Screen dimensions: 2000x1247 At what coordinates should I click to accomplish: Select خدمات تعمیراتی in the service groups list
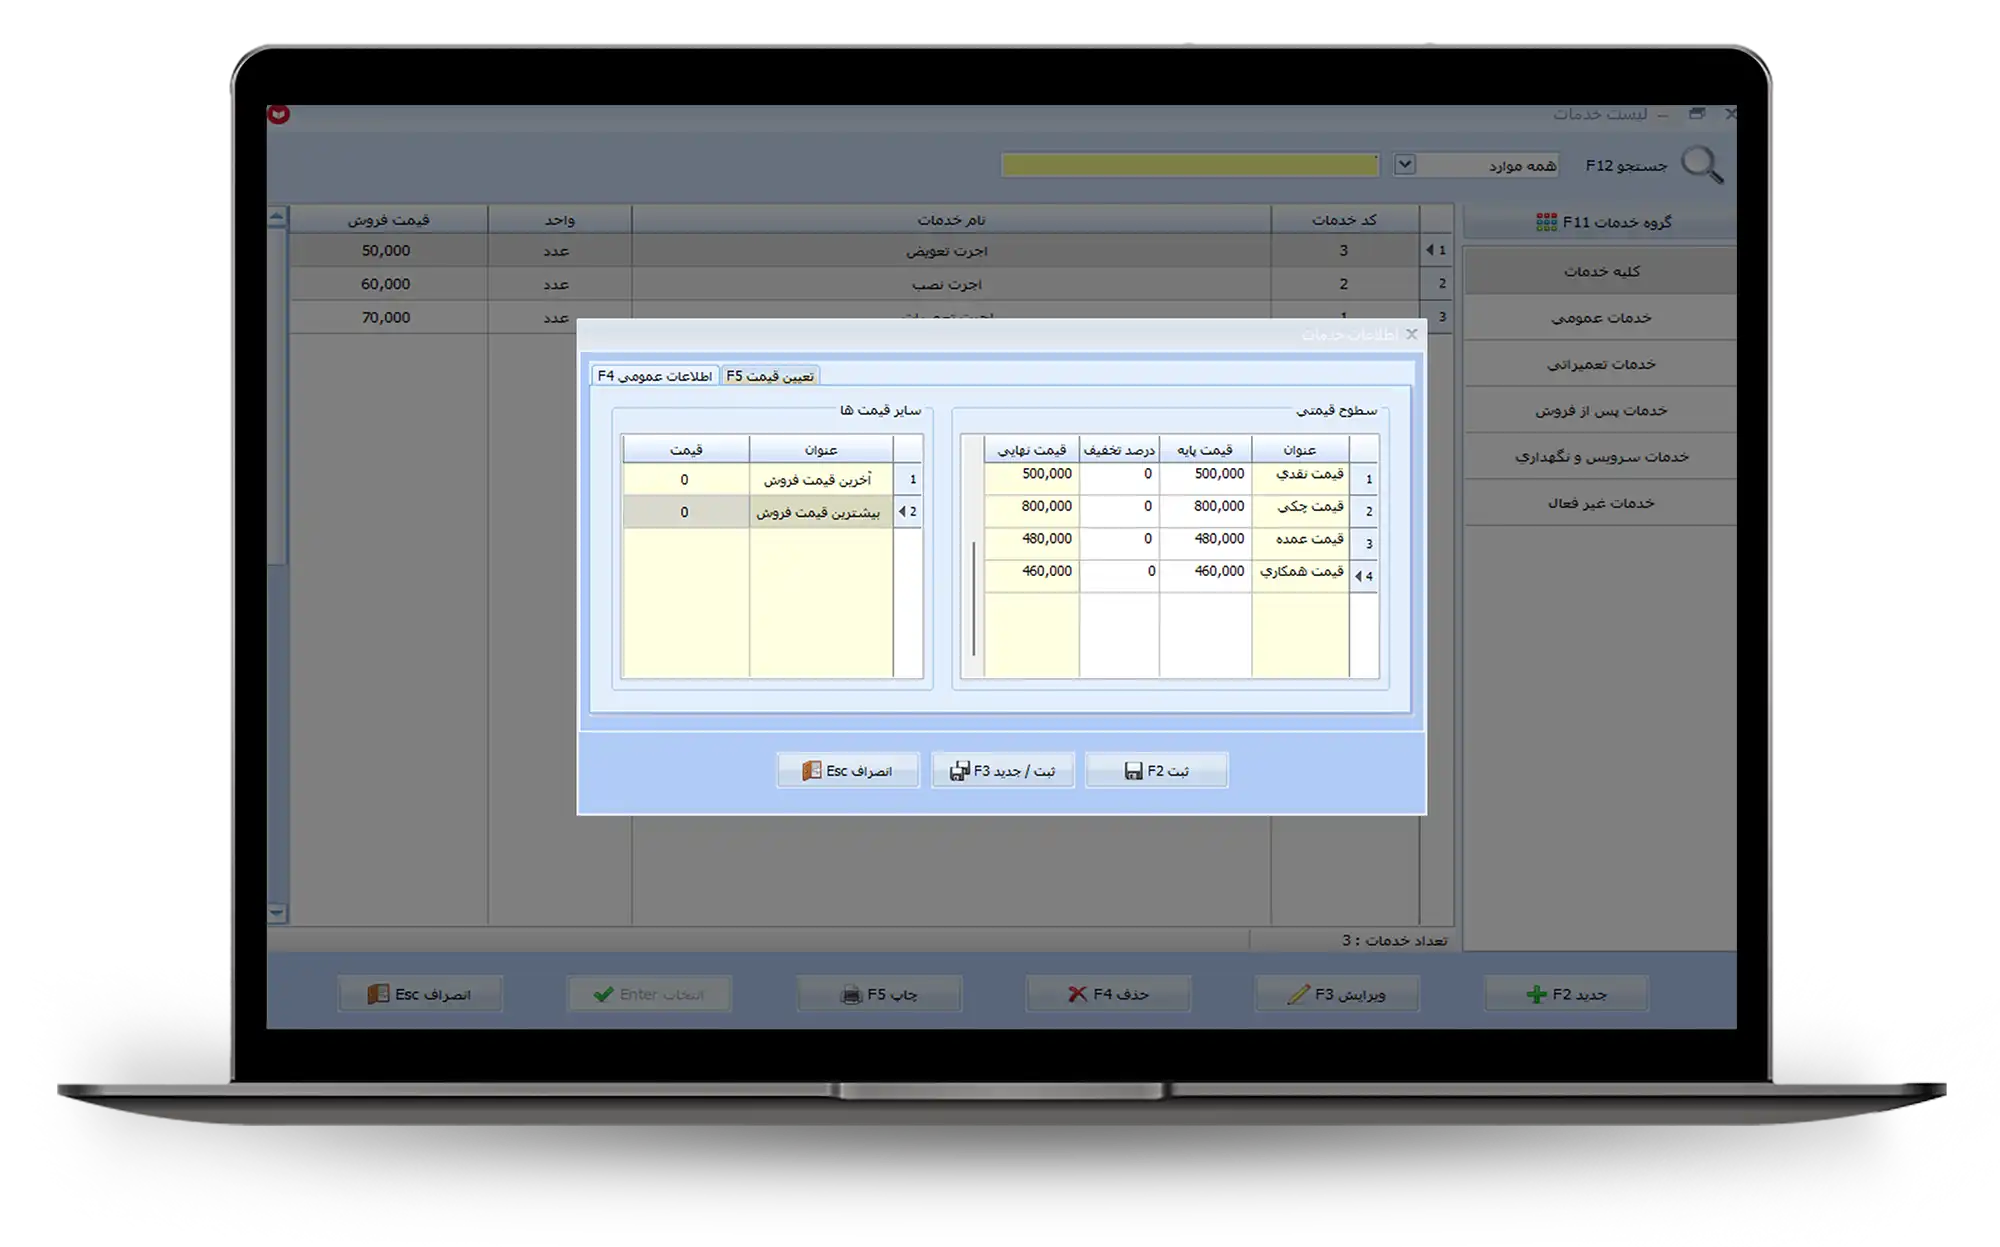[1600, 364]
